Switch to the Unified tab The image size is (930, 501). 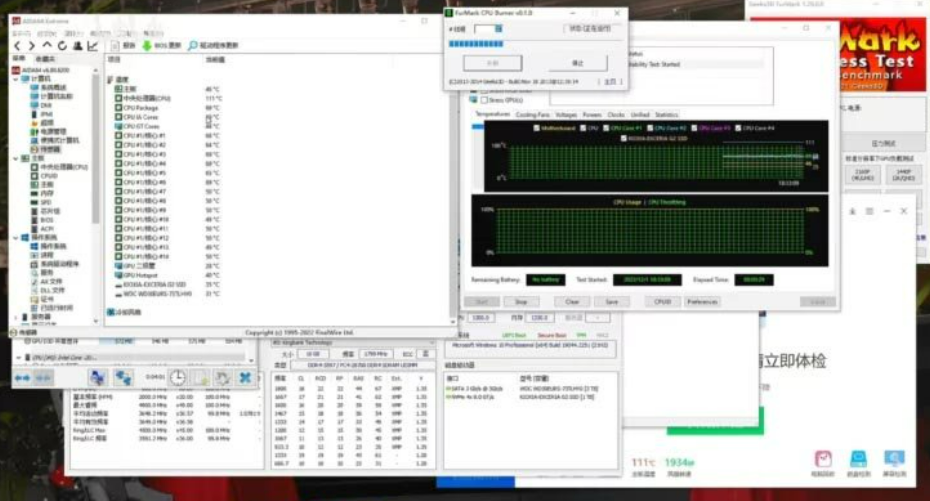[x=640, y=114]
